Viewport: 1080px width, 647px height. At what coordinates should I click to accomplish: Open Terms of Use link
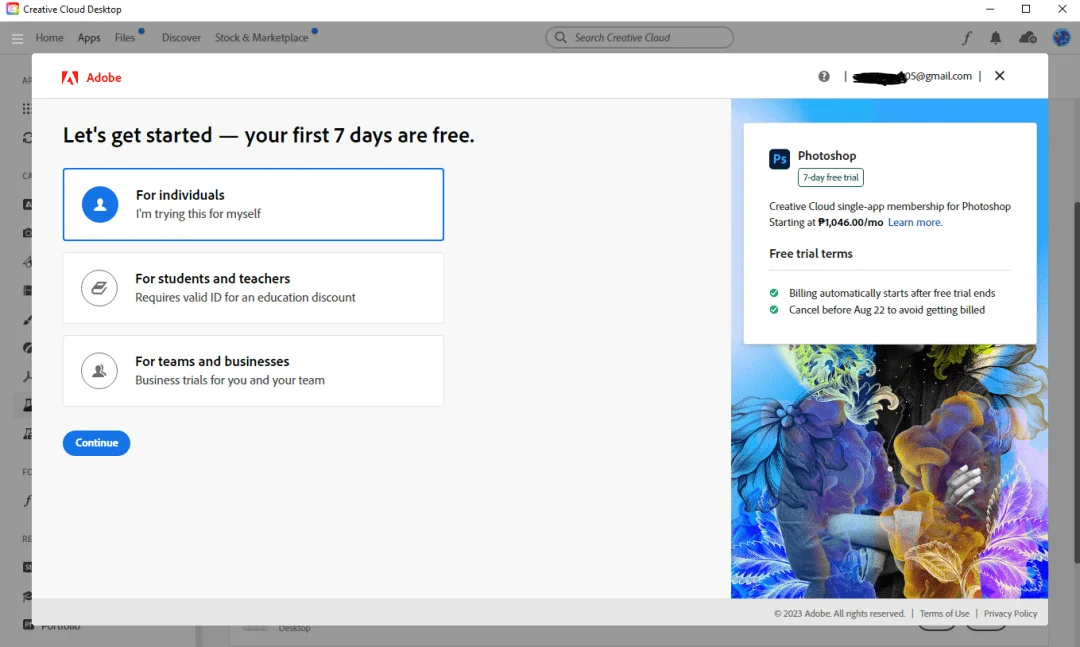point(944,614)
